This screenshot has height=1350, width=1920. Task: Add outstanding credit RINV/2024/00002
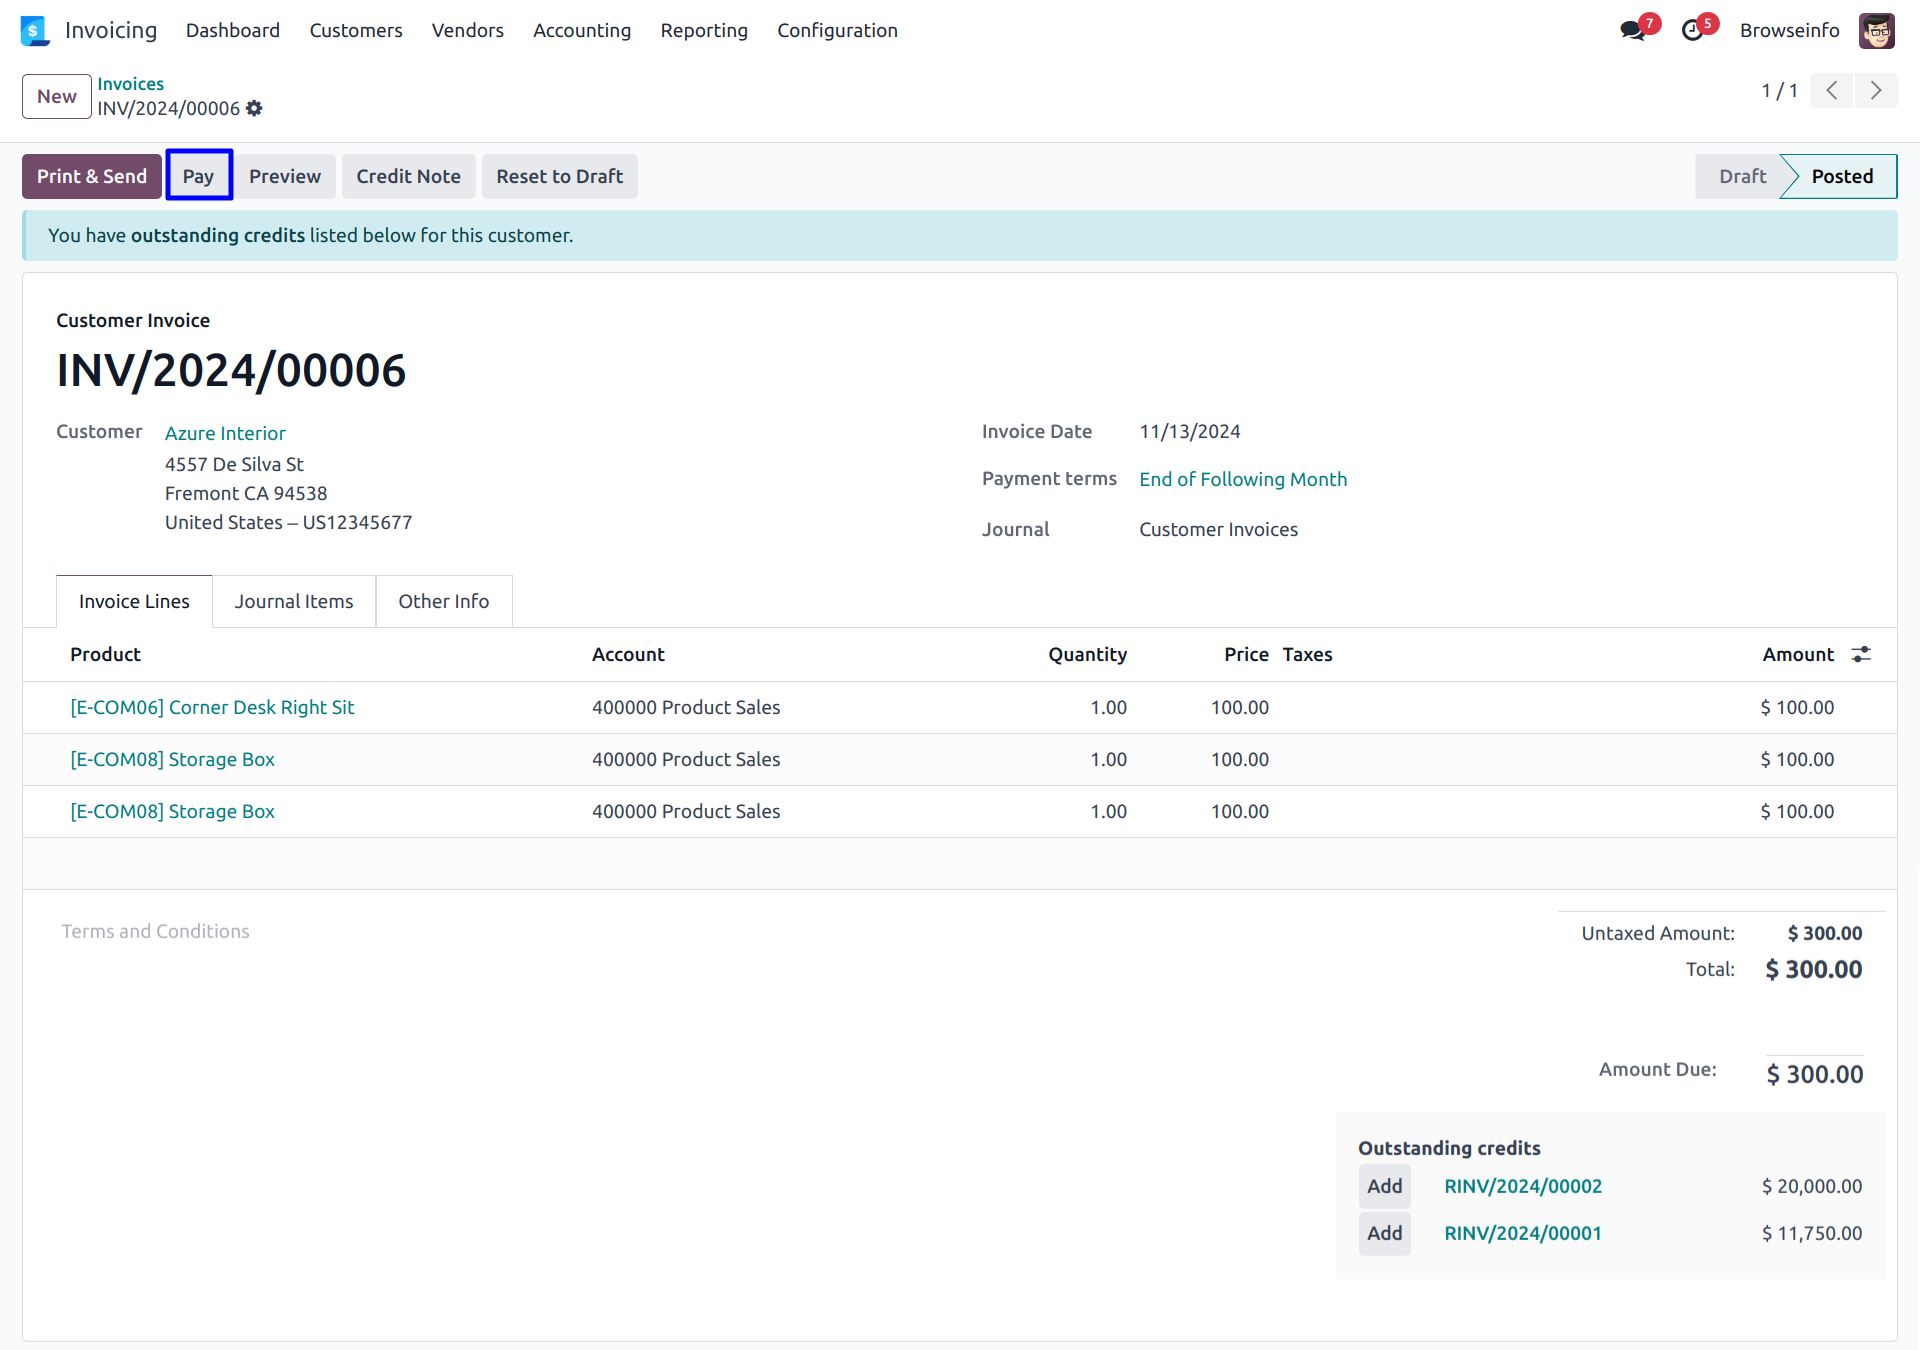click(x=1385, y=1186)
